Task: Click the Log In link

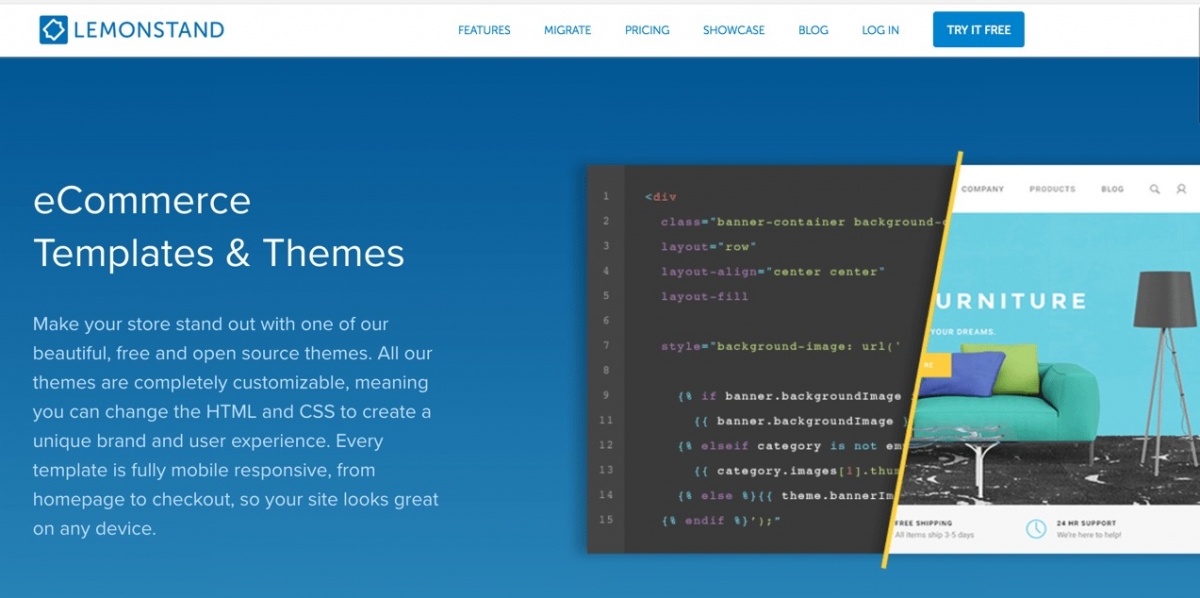Action: coord(880,30)
